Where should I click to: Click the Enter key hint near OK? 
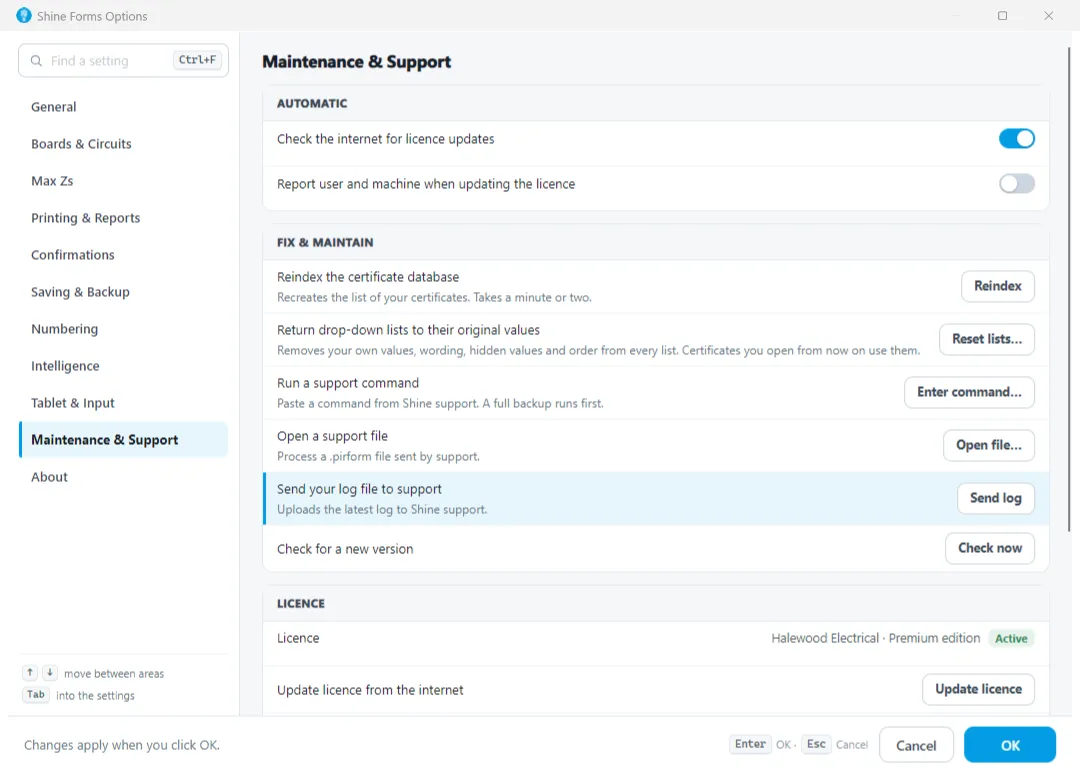pos(750,744)
